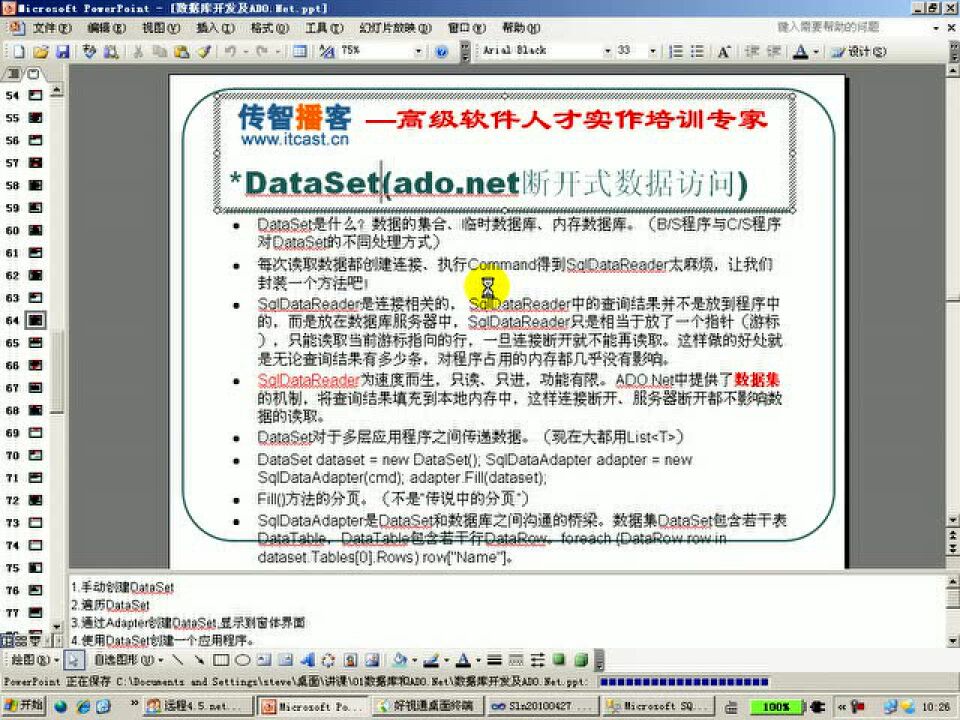Open the 格式 (Format) menu
Screen dimensions: 960x720
pyautogui.click(x=270, y=28)
